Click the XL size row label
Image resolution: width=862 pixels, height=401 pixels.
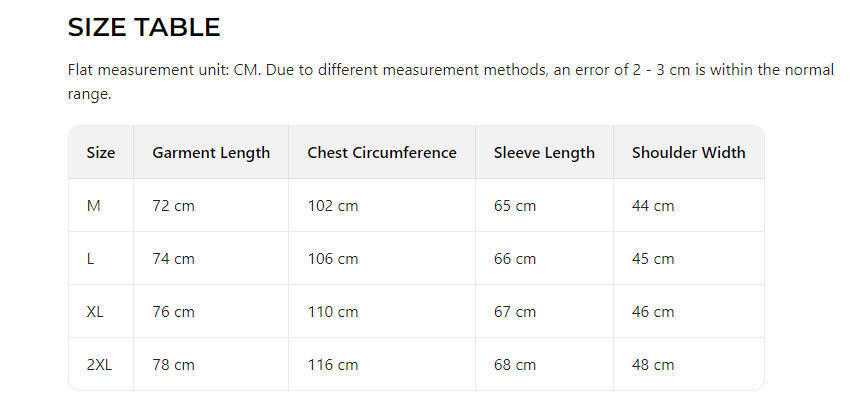95,312
